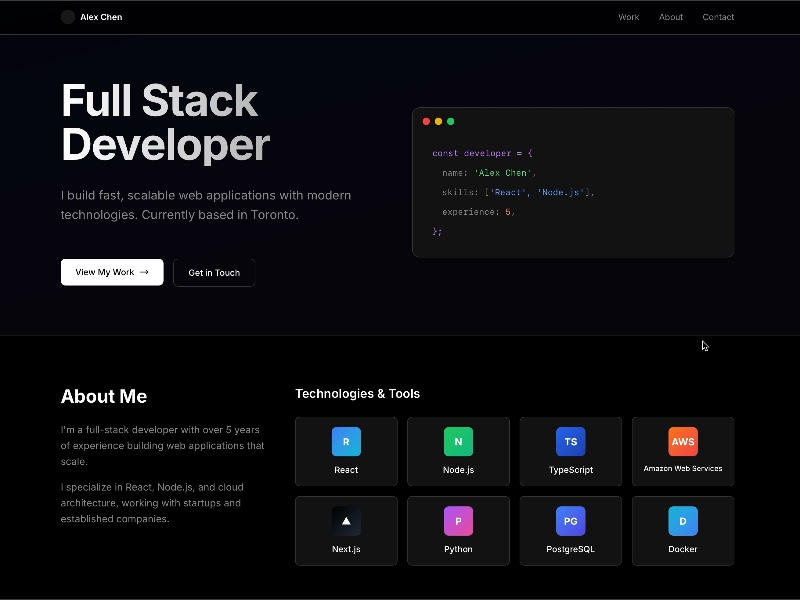Click the About Me heading
The height and width of the screenshot is (600, 800).
103,396
